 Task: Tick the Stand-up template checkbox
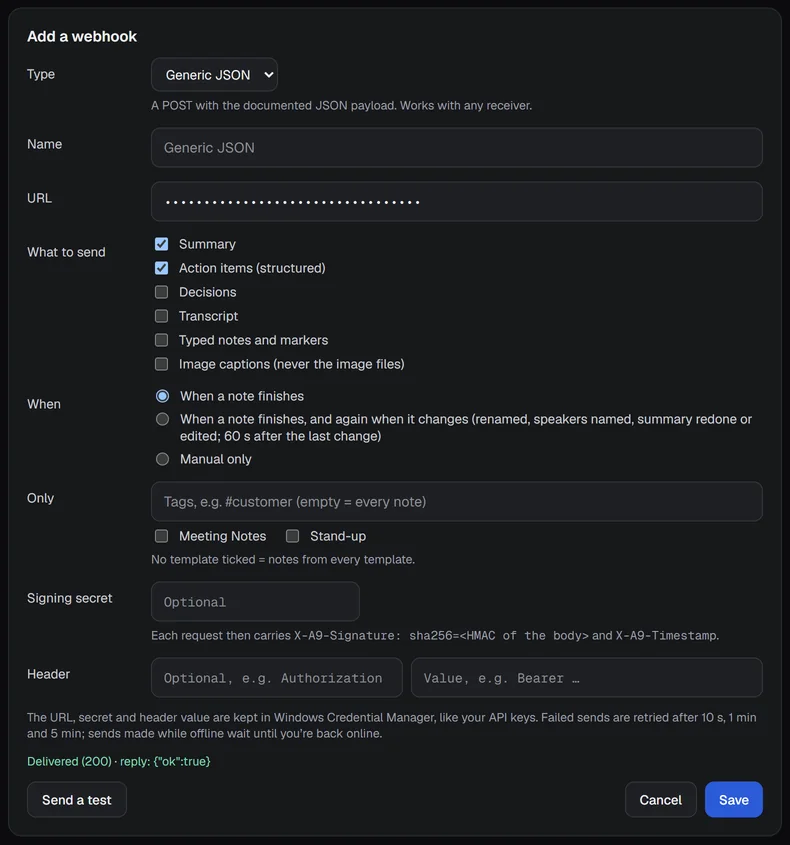(x=292, y=536)
